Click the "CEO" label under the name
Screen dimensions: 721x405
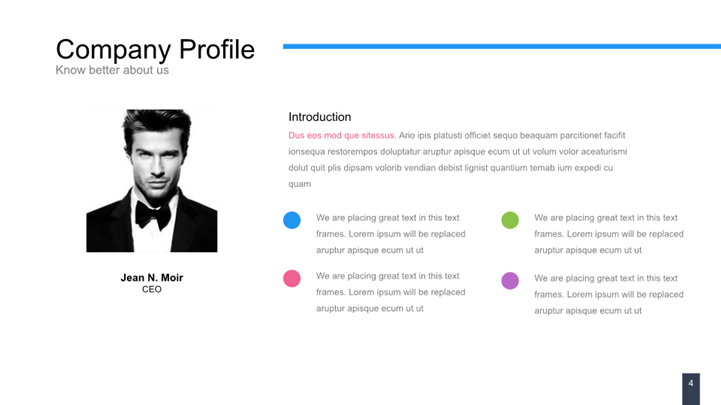pyautogui.click(x=152, y=290)
